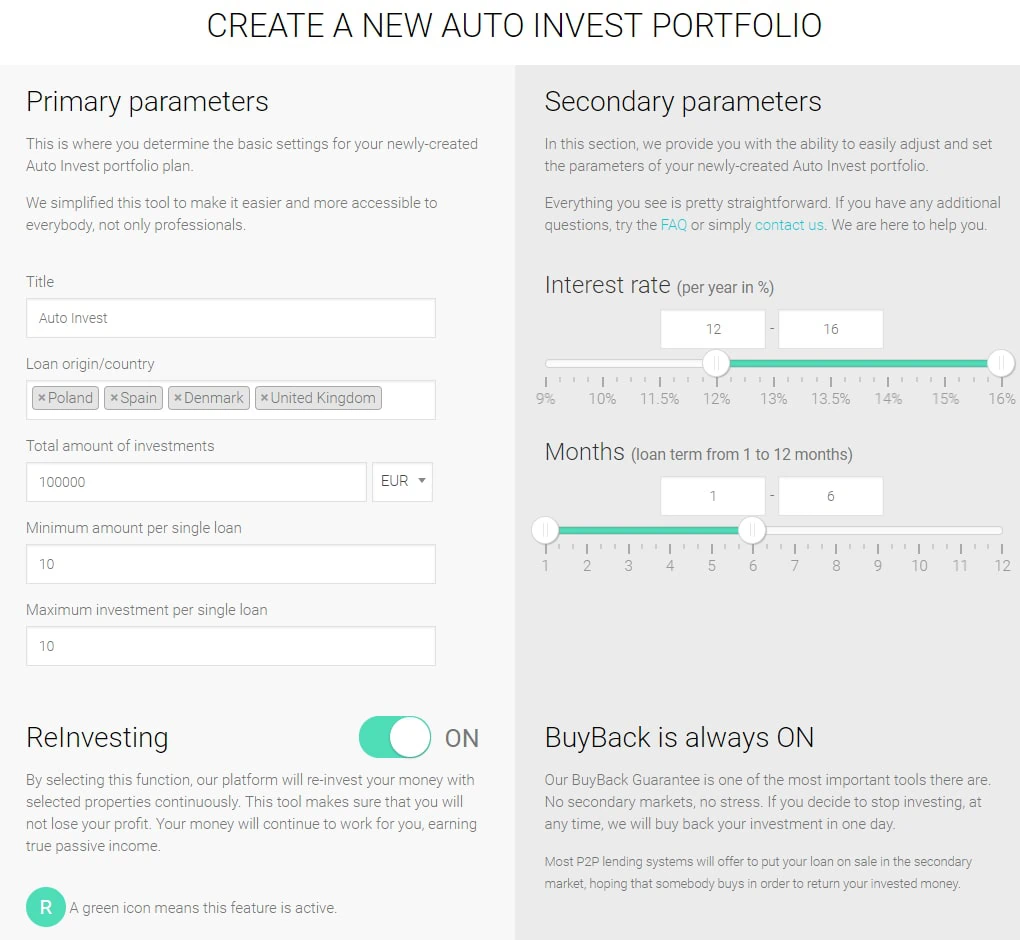Click the Maximum investment per single loan field
The height and width of the screenshot is (940, 1020).
[231, 646]
